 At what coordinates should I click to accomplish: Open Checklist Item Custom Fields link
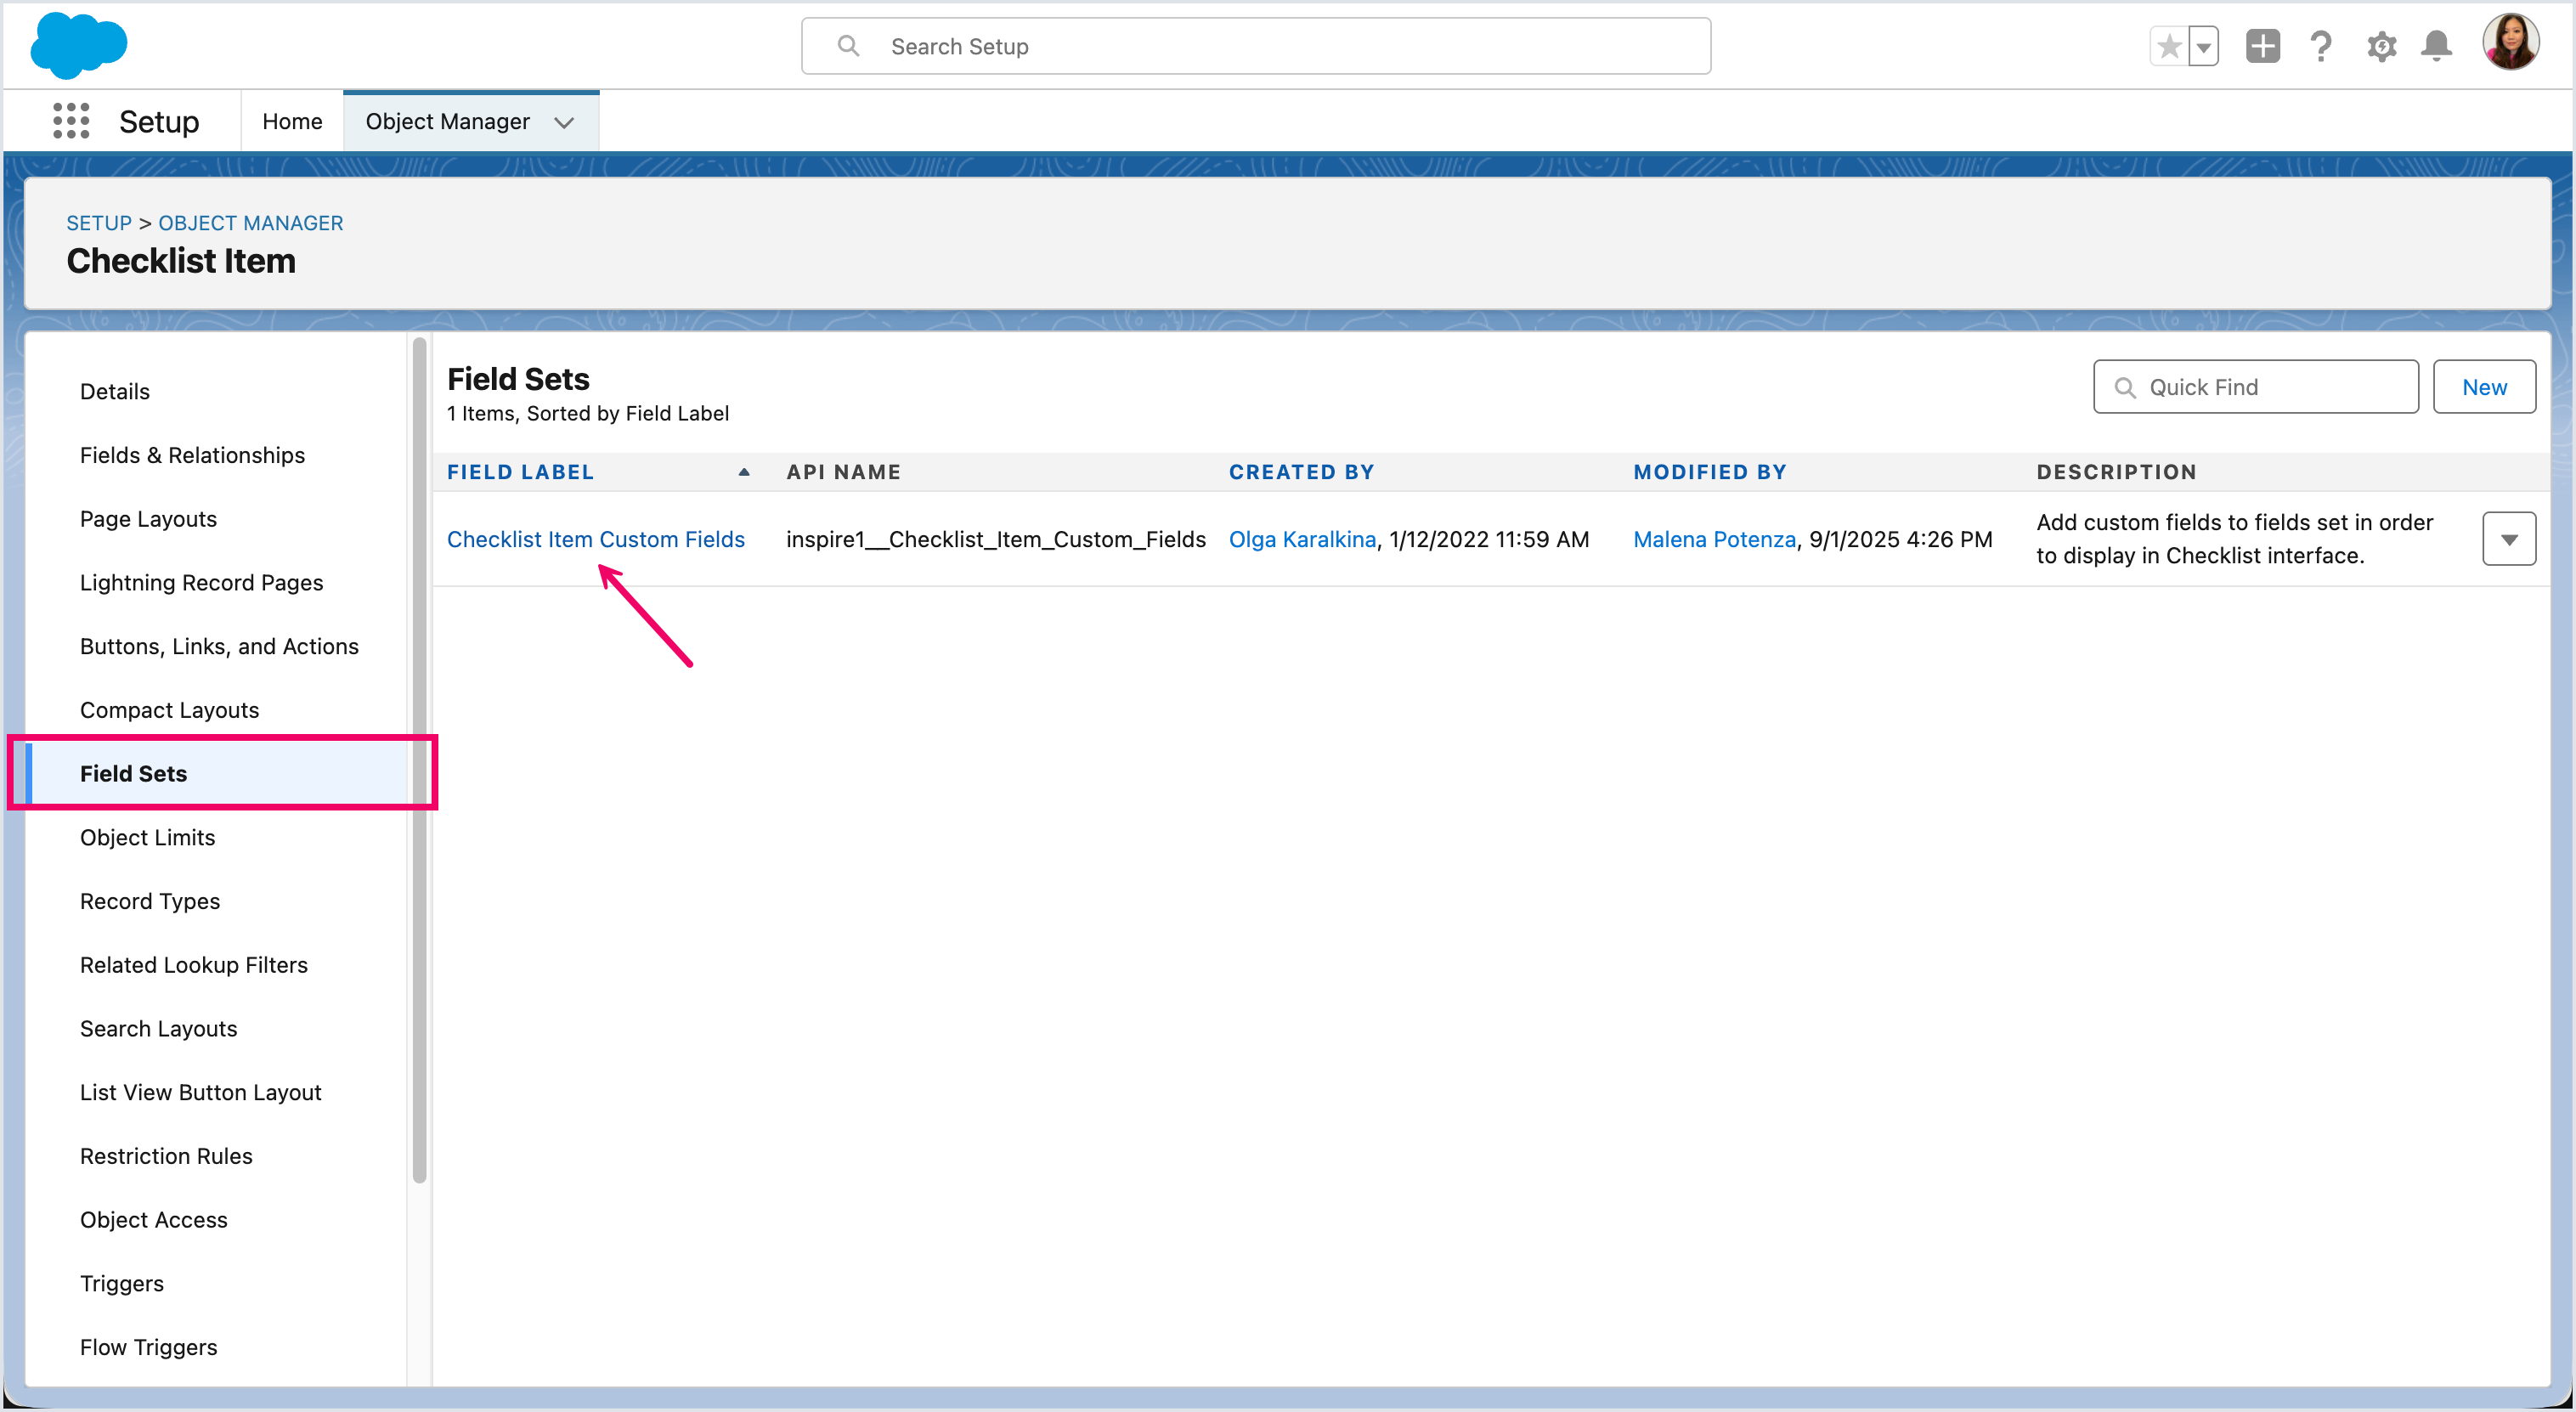[x=595, y=539]
